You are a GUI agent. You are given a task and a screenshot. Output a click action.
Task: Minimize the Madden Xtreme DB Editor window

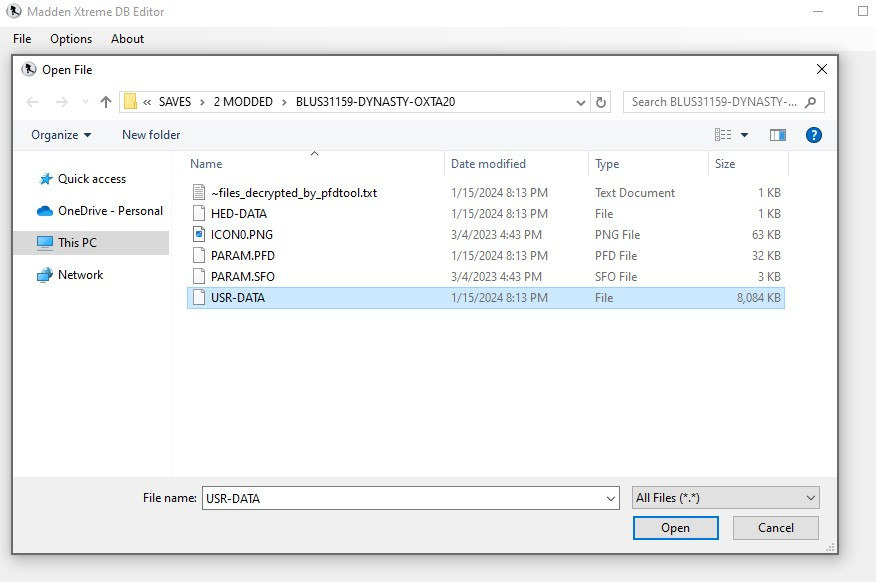tap(818, 11)
